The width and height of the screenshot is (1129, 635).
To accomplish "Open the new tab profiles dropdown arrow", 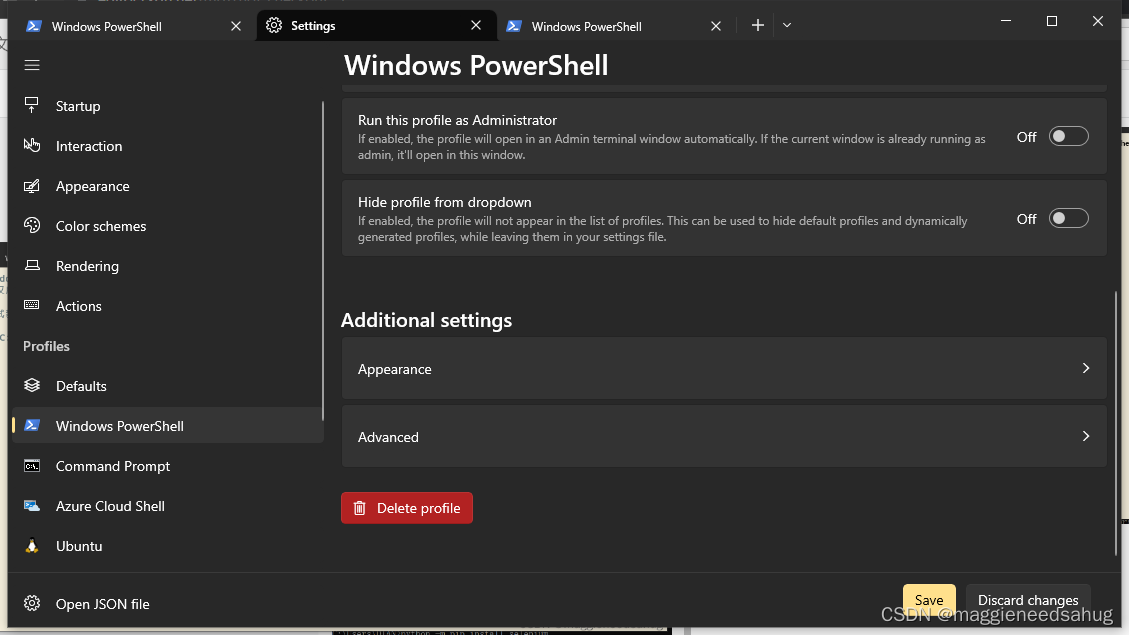I will (787, 25).
